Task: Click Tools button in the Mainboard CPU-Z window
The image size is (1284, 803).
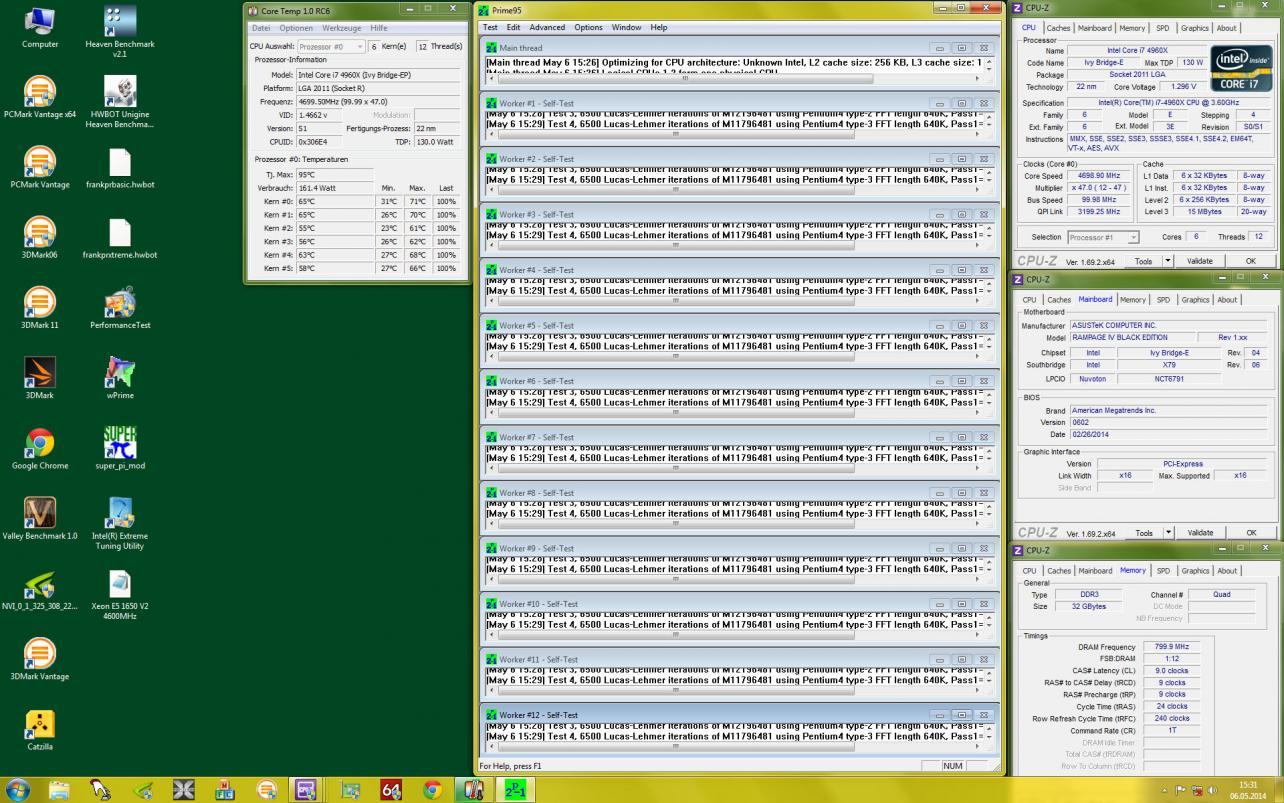Action: [1143, 533]
